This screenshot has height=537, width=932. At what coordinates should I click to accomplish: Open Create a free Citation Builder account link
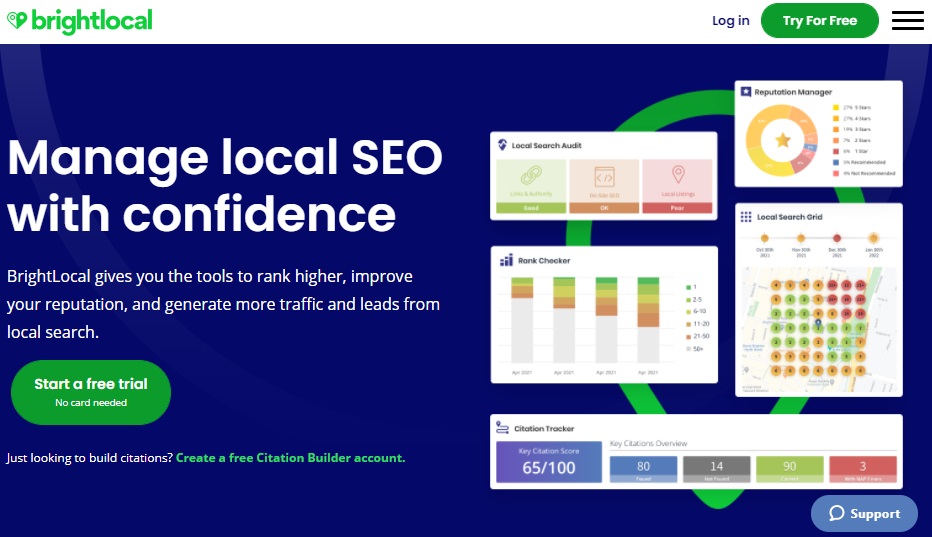(x=291, y=458)
